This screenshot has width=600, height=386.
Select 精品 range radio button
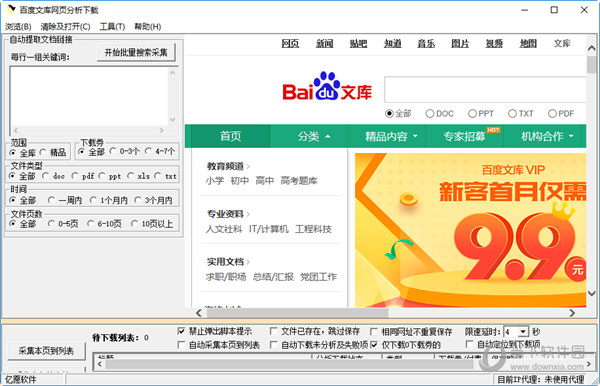coord(43,152)
